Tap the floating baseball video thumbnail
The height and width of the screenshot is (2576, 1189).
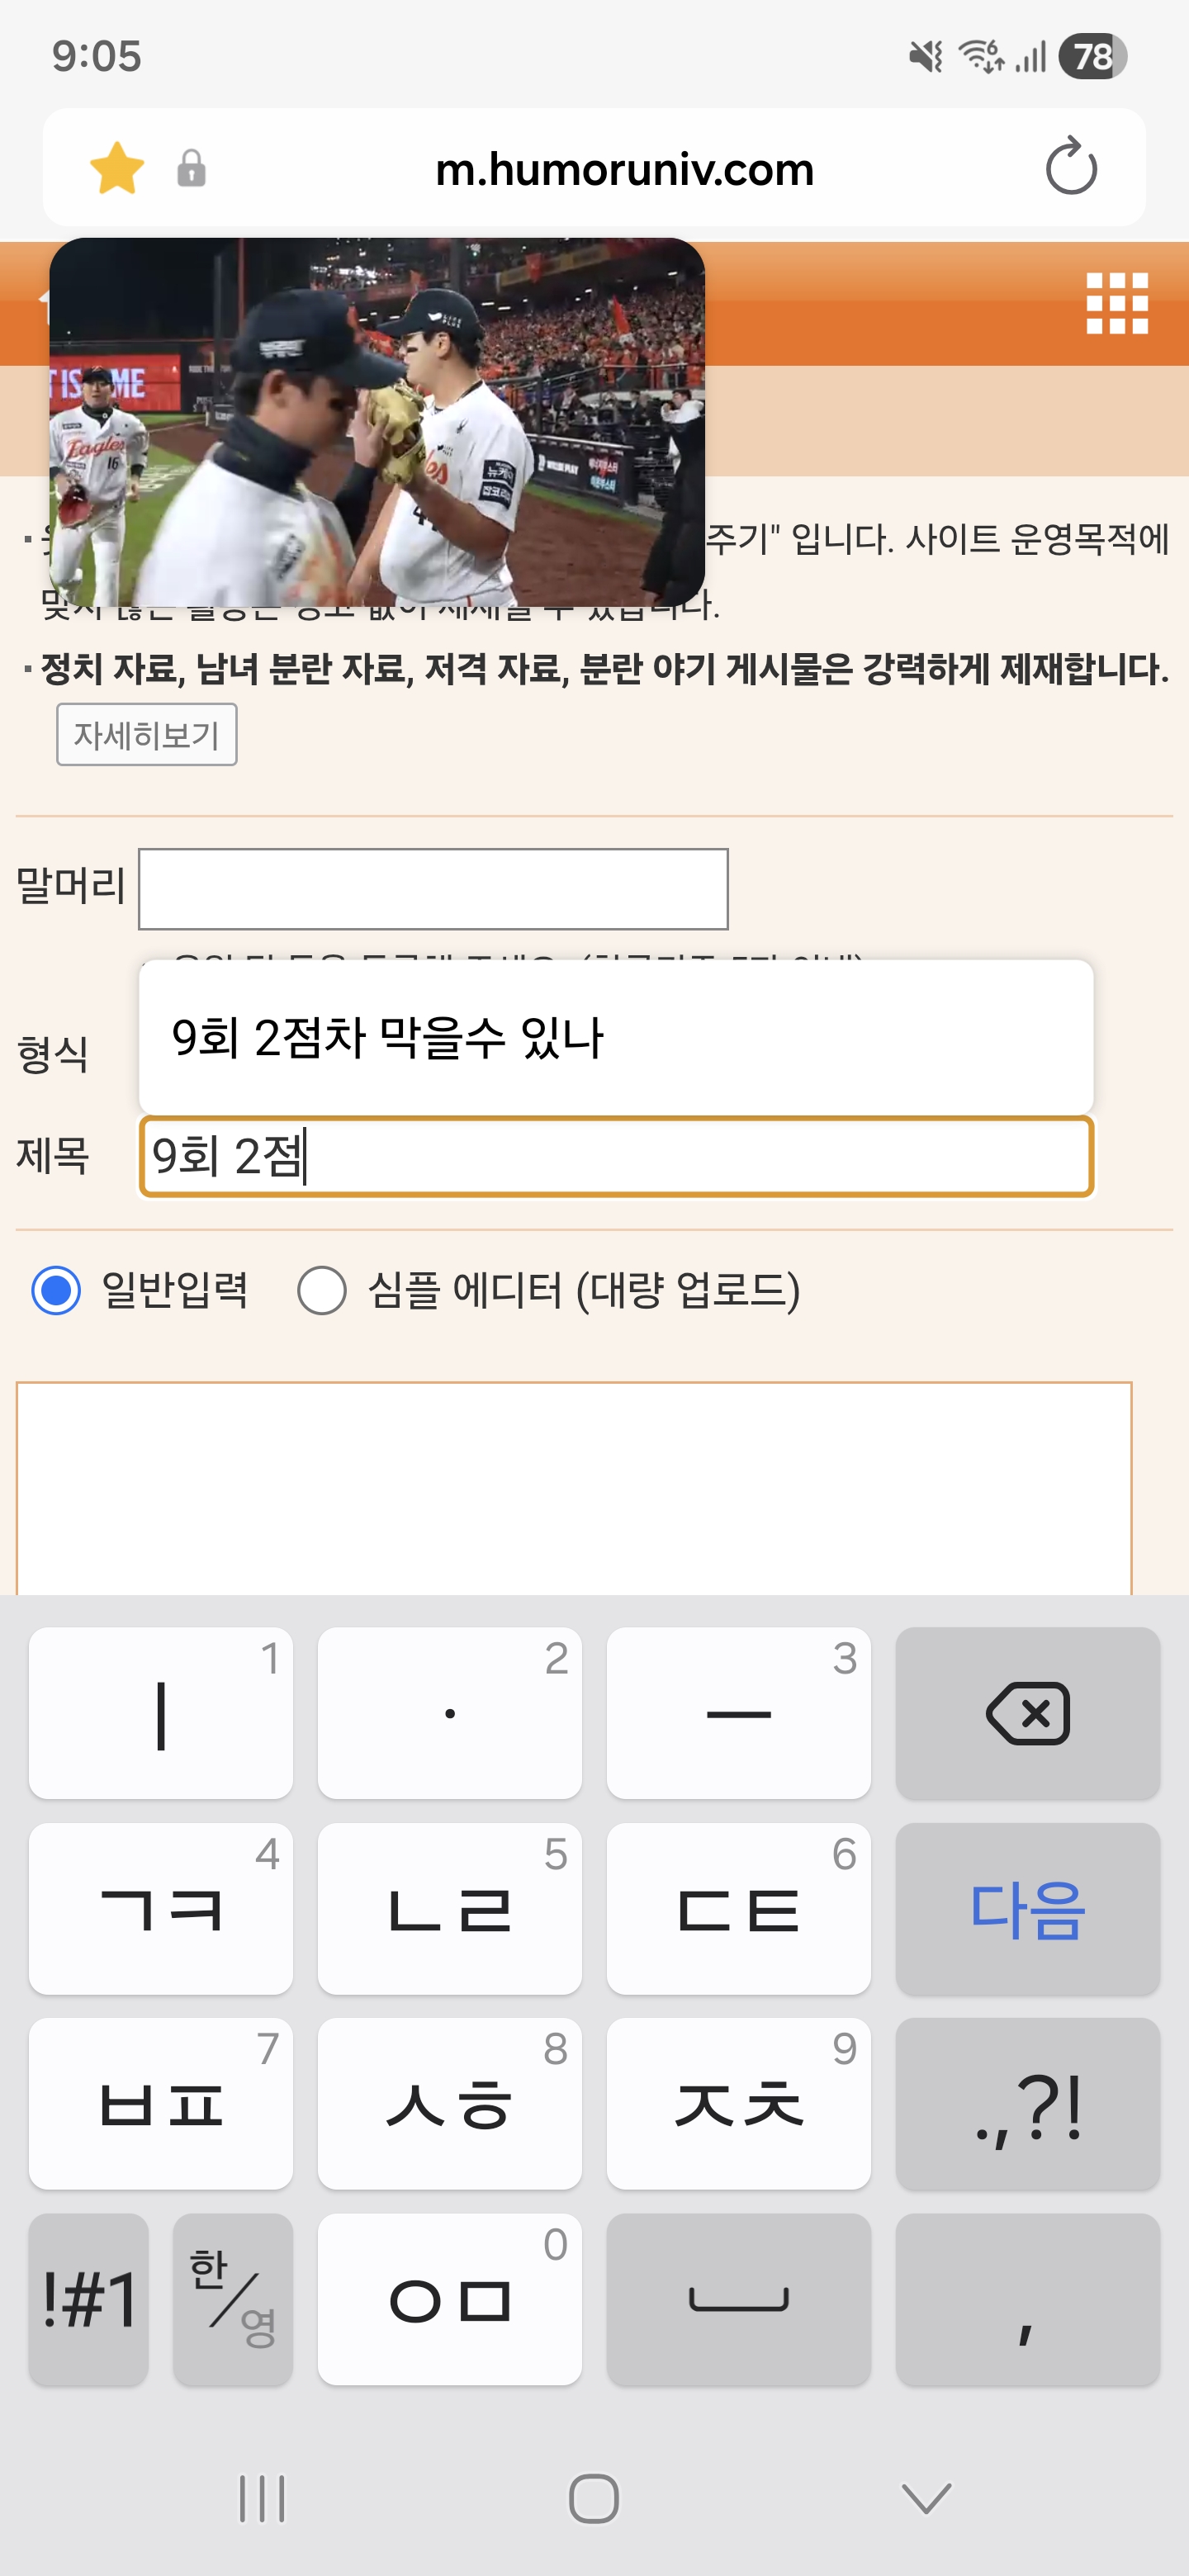(x=377, y=422)
